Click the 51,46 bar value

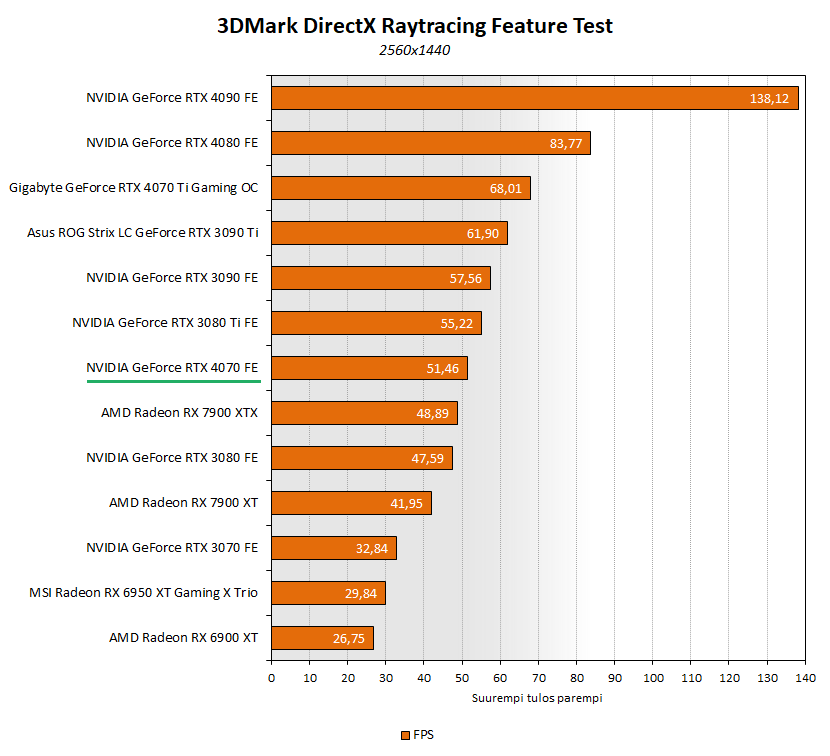coord(443,368)
